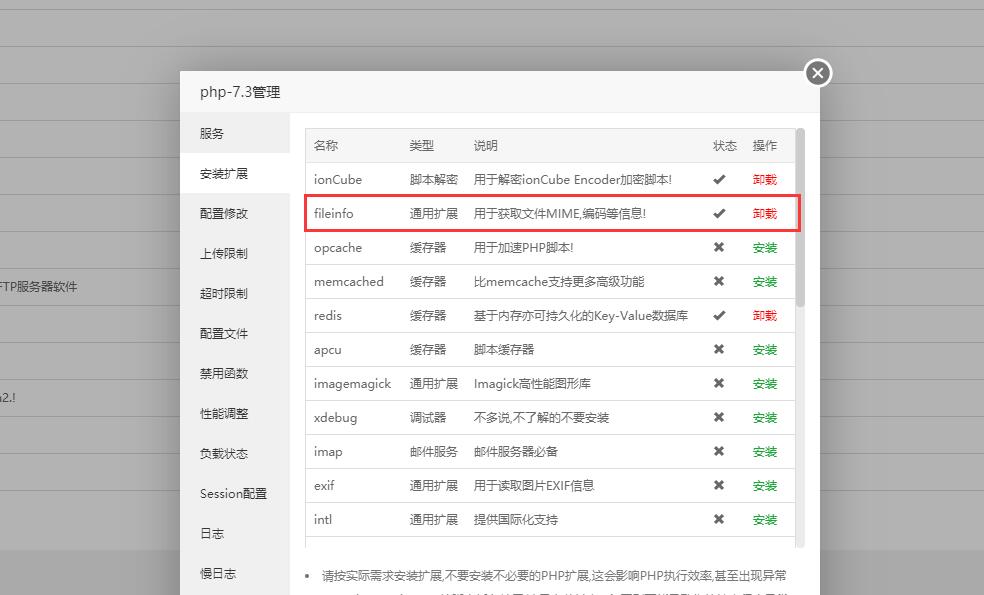984x595 pixels.
Task: Install the apcu extension
Action: pyautogui.click(x=764, y=350)
